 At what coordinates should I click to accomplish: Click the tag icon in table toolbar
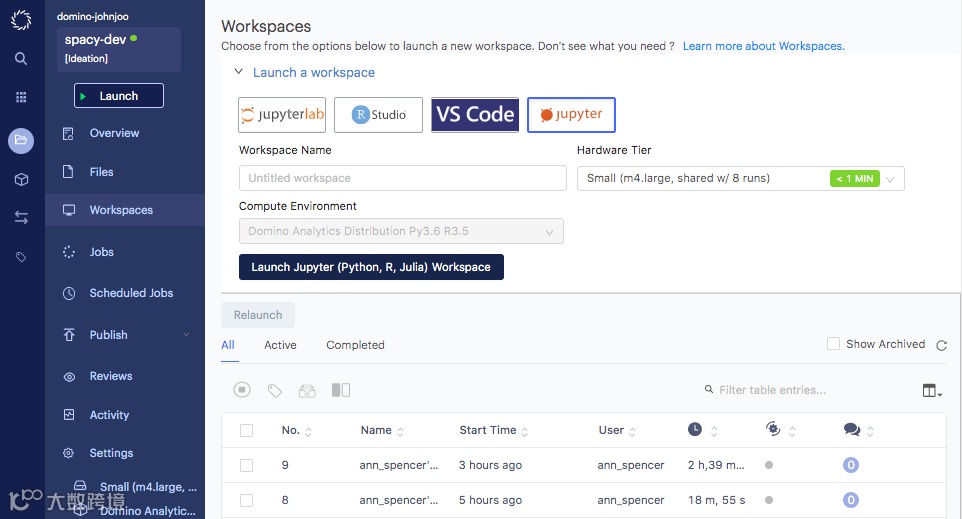274,390
